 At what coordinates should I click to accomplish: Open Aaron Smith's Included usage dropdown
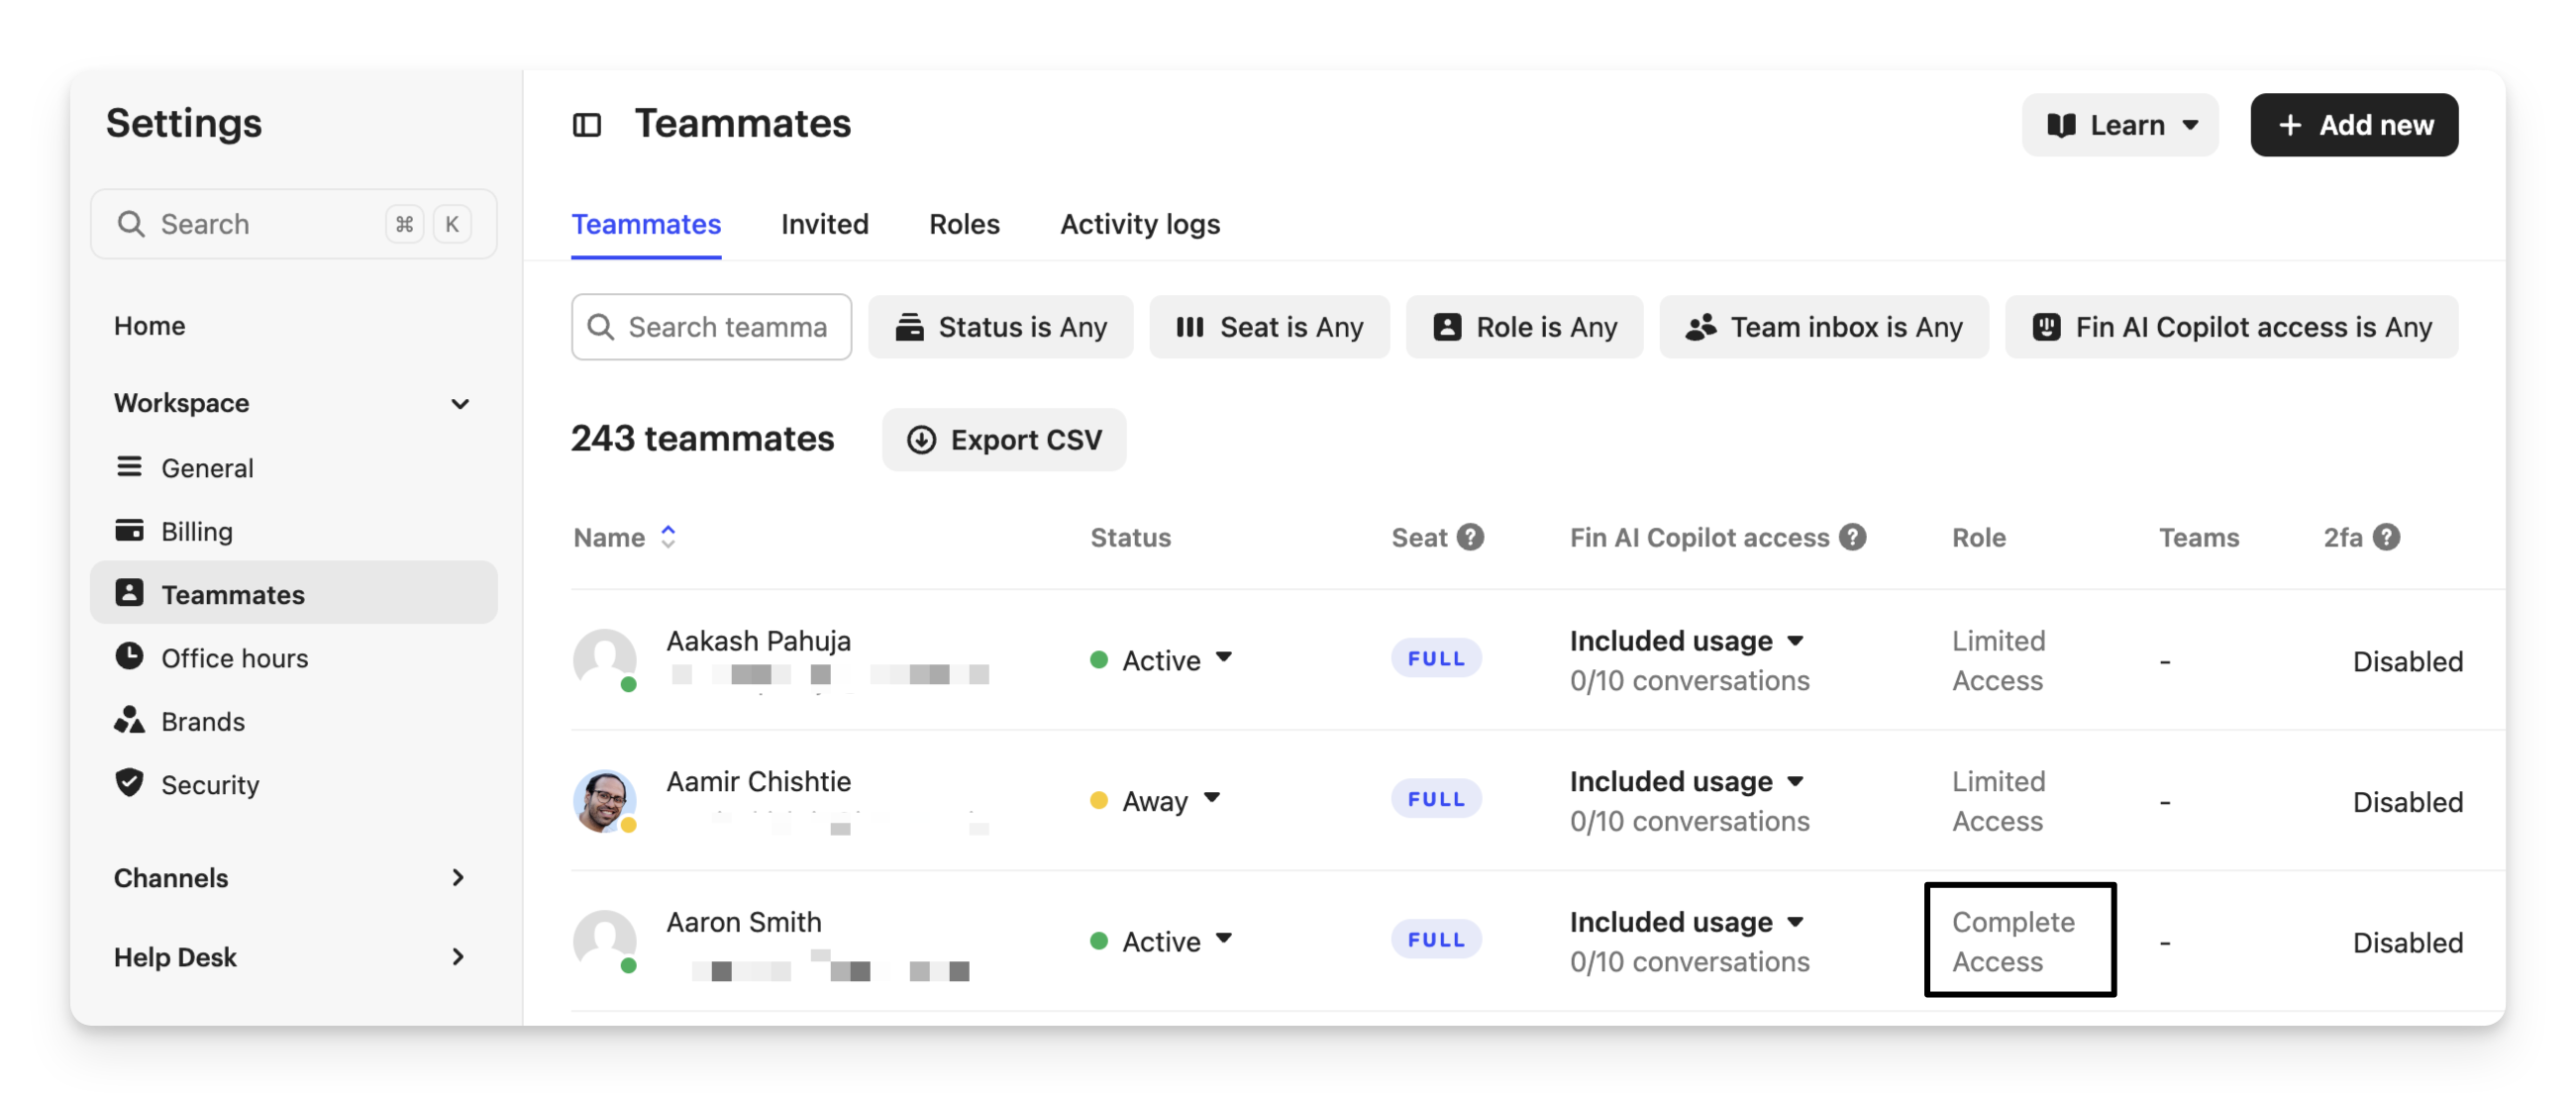pos(1795,922)
